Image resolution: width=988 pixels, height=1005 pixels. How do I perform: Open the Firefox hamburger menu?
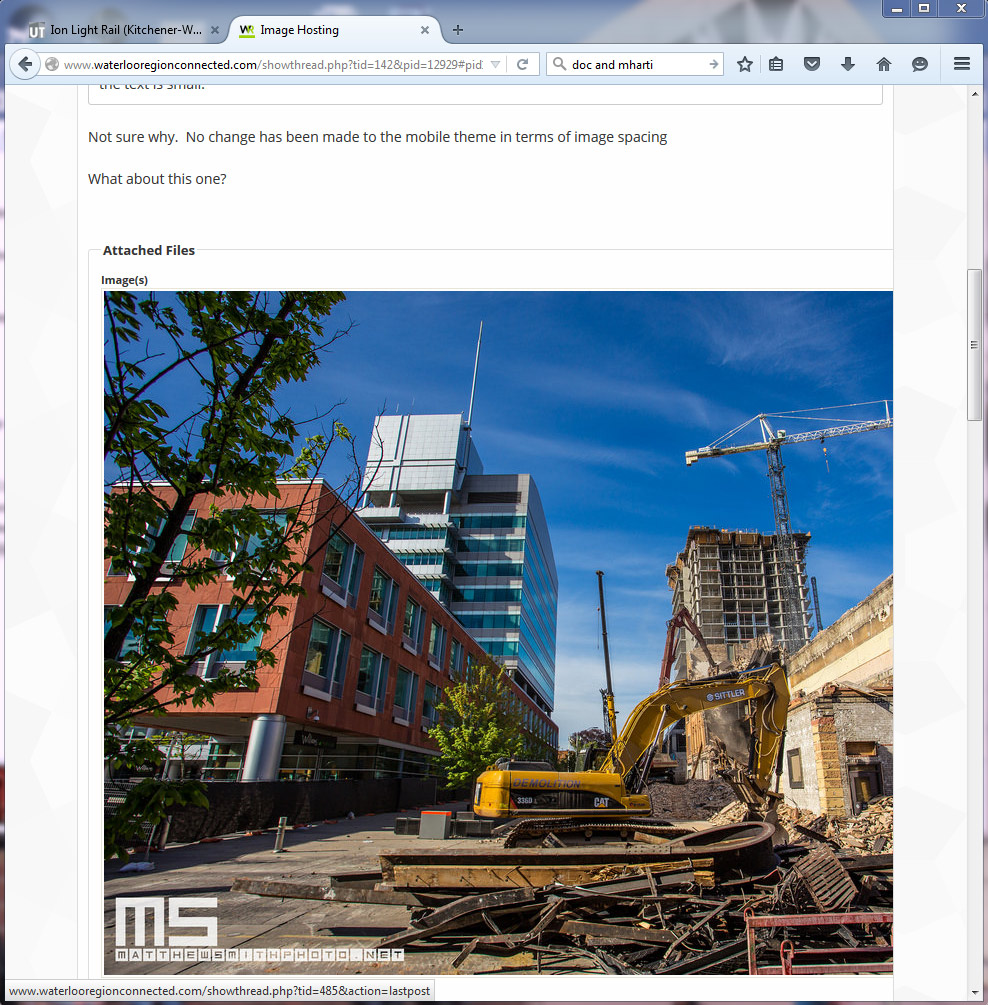(962, 64)
